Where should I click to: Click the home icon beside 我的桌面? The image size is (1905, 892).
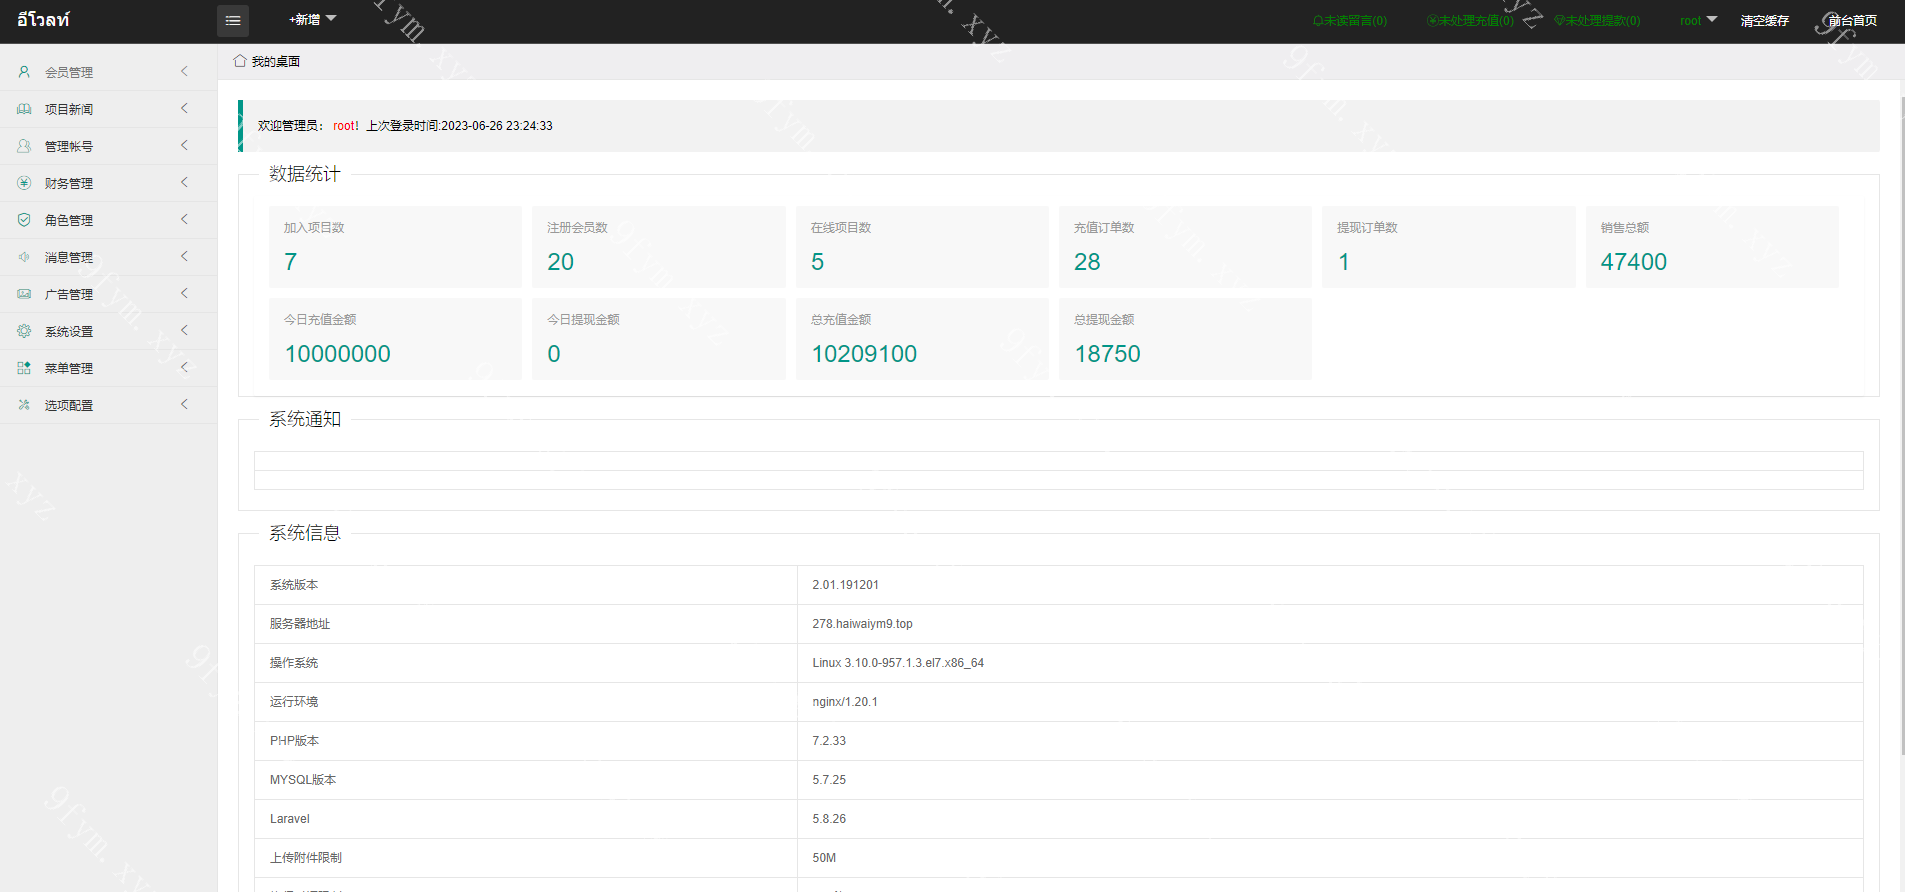point(240,61)
